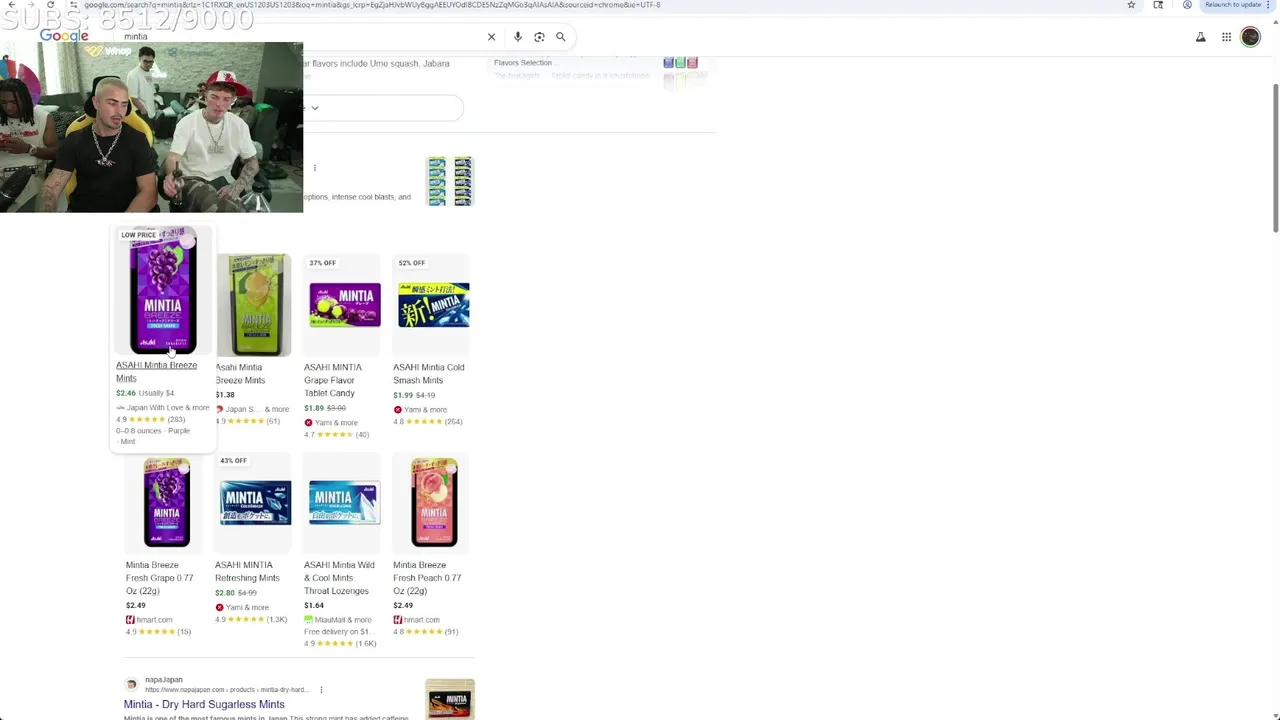Click the page vertical scrollbar thumb
The width and height of the screenshot is (1280, 720).
[1275, 158]
